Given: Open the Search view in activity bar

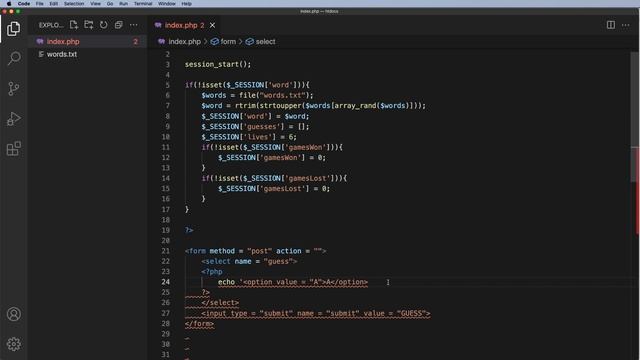Looking at the screenshot, I should pos(13,58).
